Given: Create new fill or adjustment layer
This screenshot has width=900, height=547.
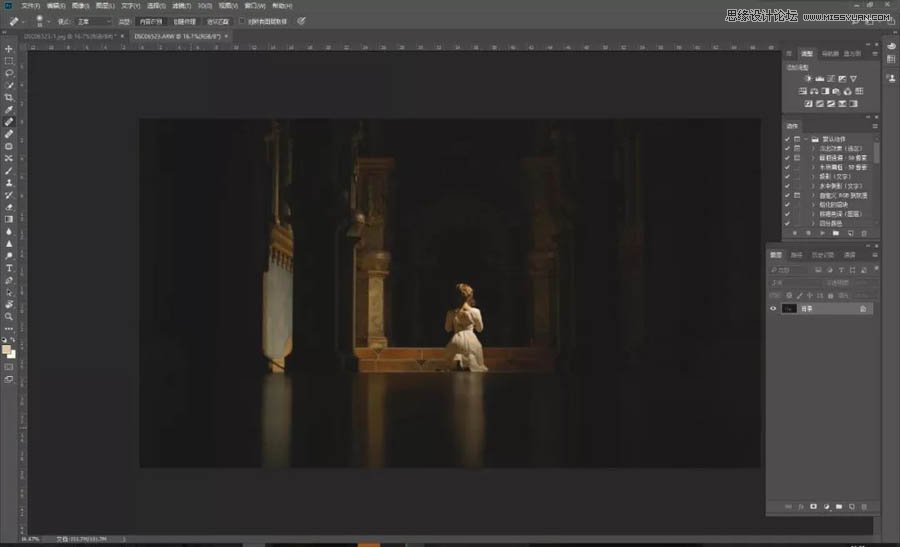Looking at the screenshot, I should click(x=827, y=507).
